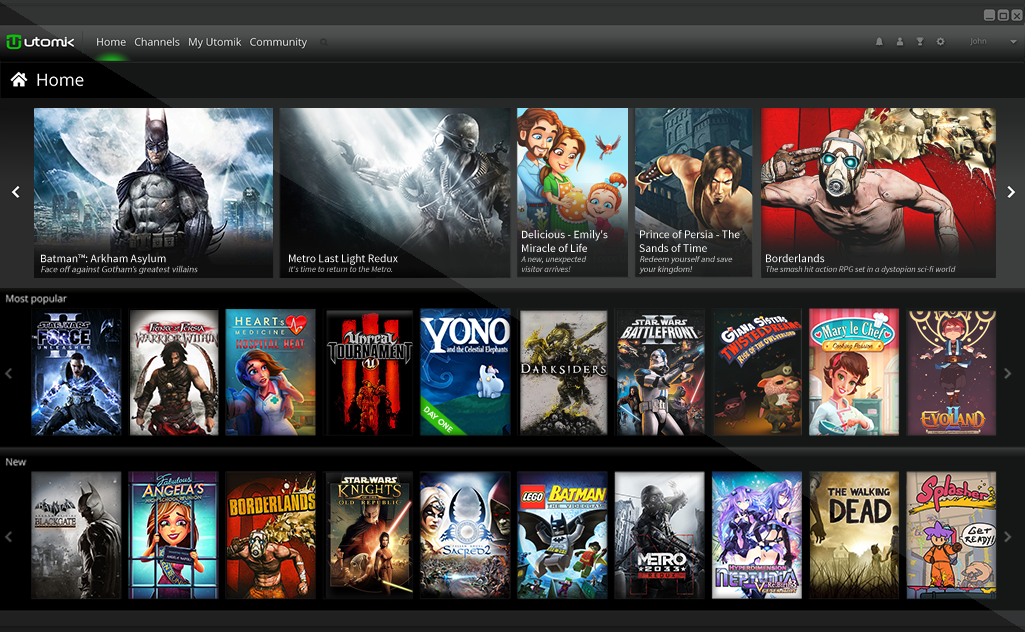Advance featured carousel with right arrow
The height and width of the screenshot is (632, 1025).
pos(1010,192)
